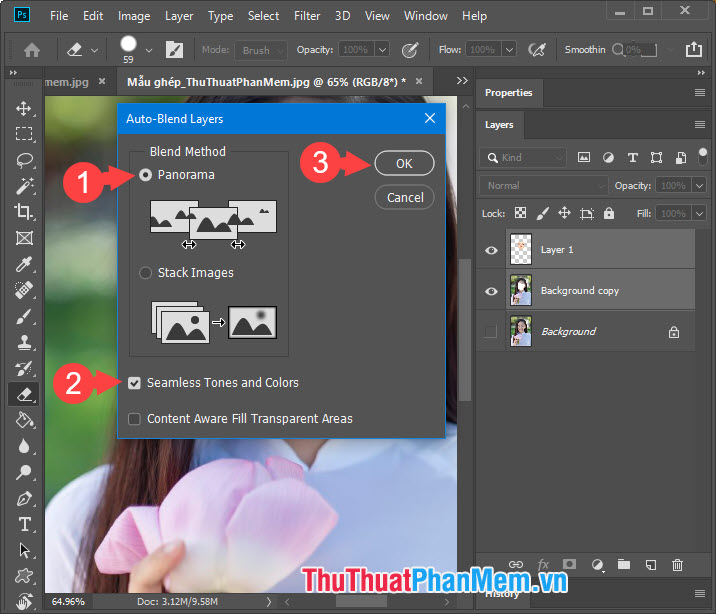Select the Panorama blend method
Image resolution: width=716 pixels, height=614 pixels.
pyautogui.click(x=145, y=175)
